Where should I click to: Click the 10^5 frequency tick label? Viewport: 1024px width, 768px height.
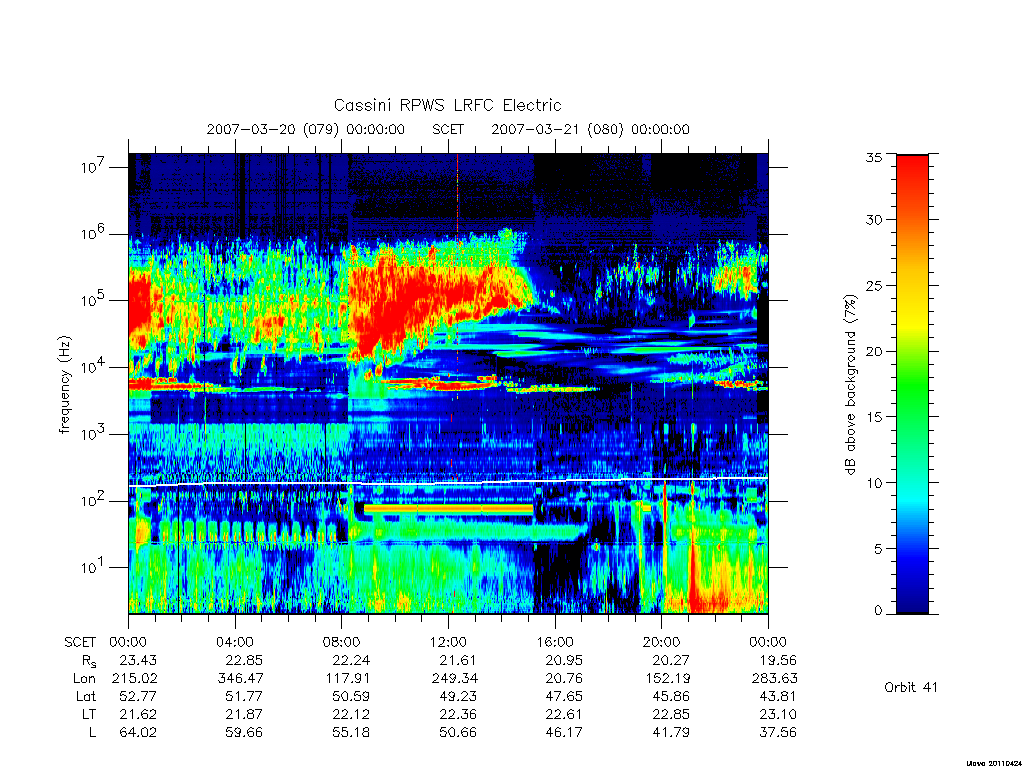(93, 300)
